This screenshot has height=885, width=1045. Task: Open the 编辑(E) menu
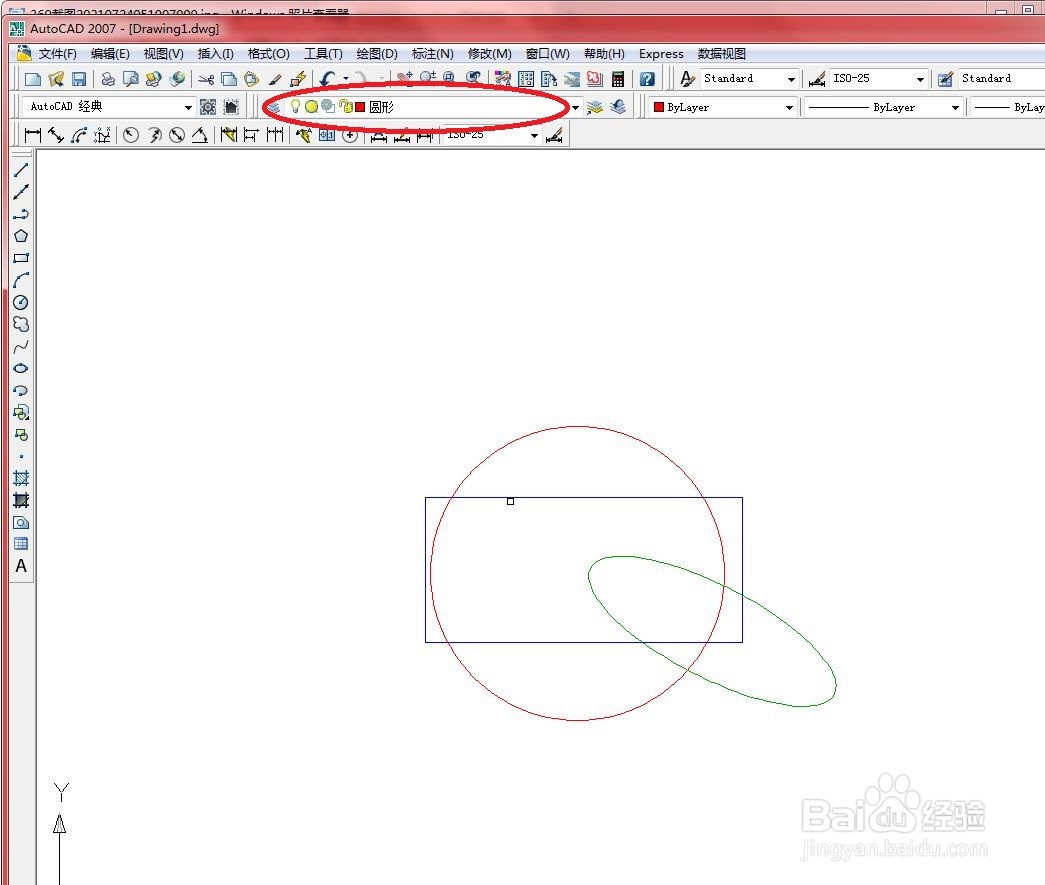coord(110,54)
